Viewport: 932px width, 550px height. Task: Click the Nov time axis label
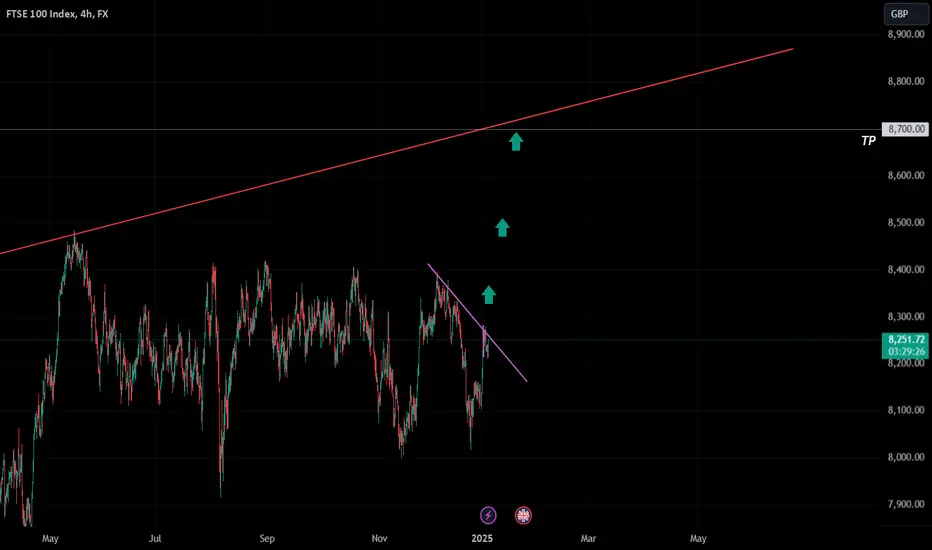click(x=379, y=539)
